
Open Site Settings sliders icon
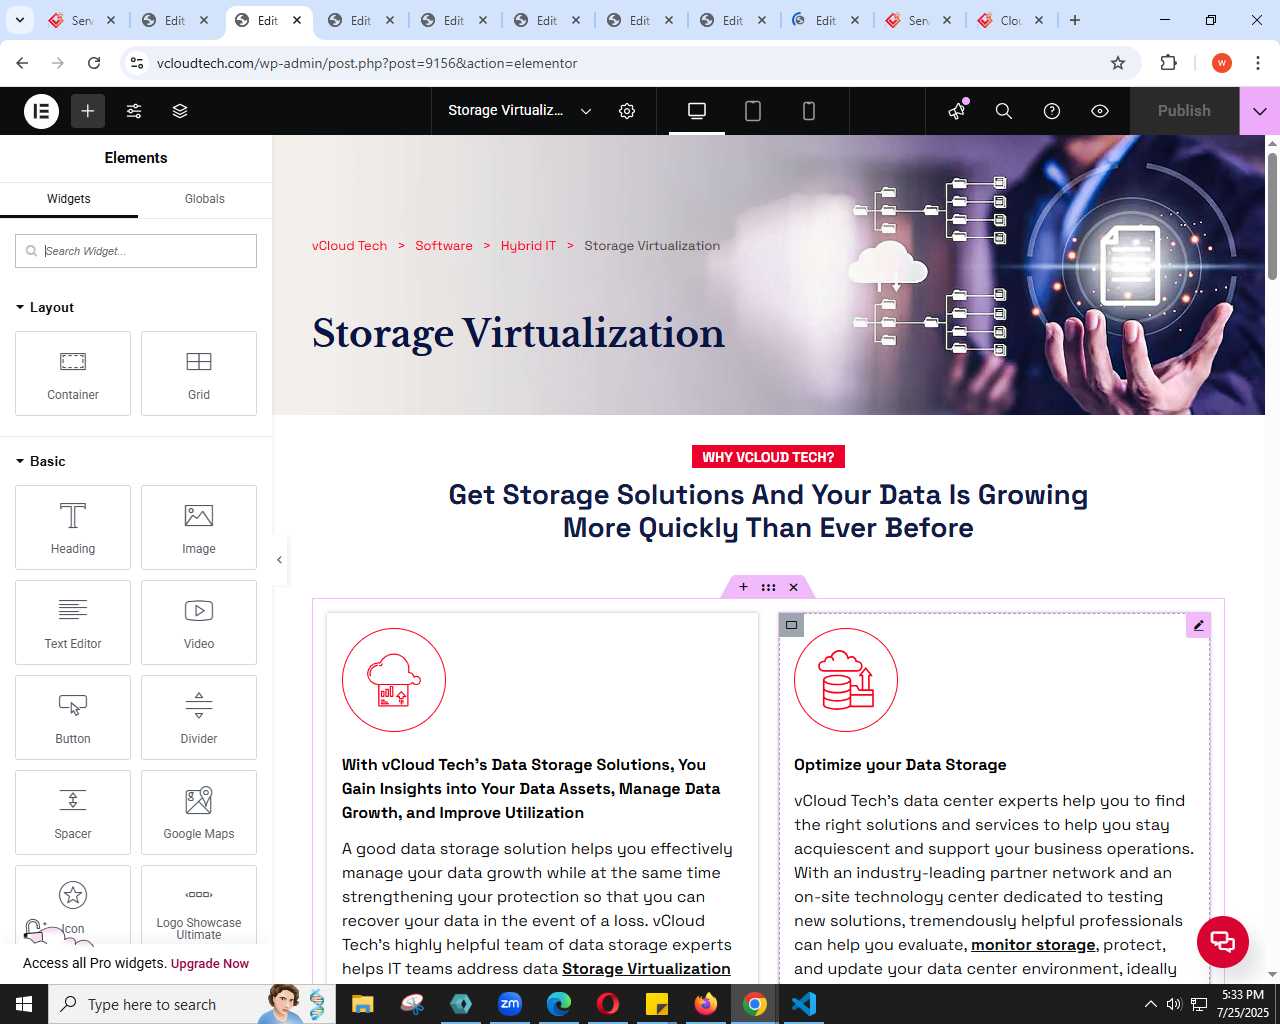(x=134, y=111)
